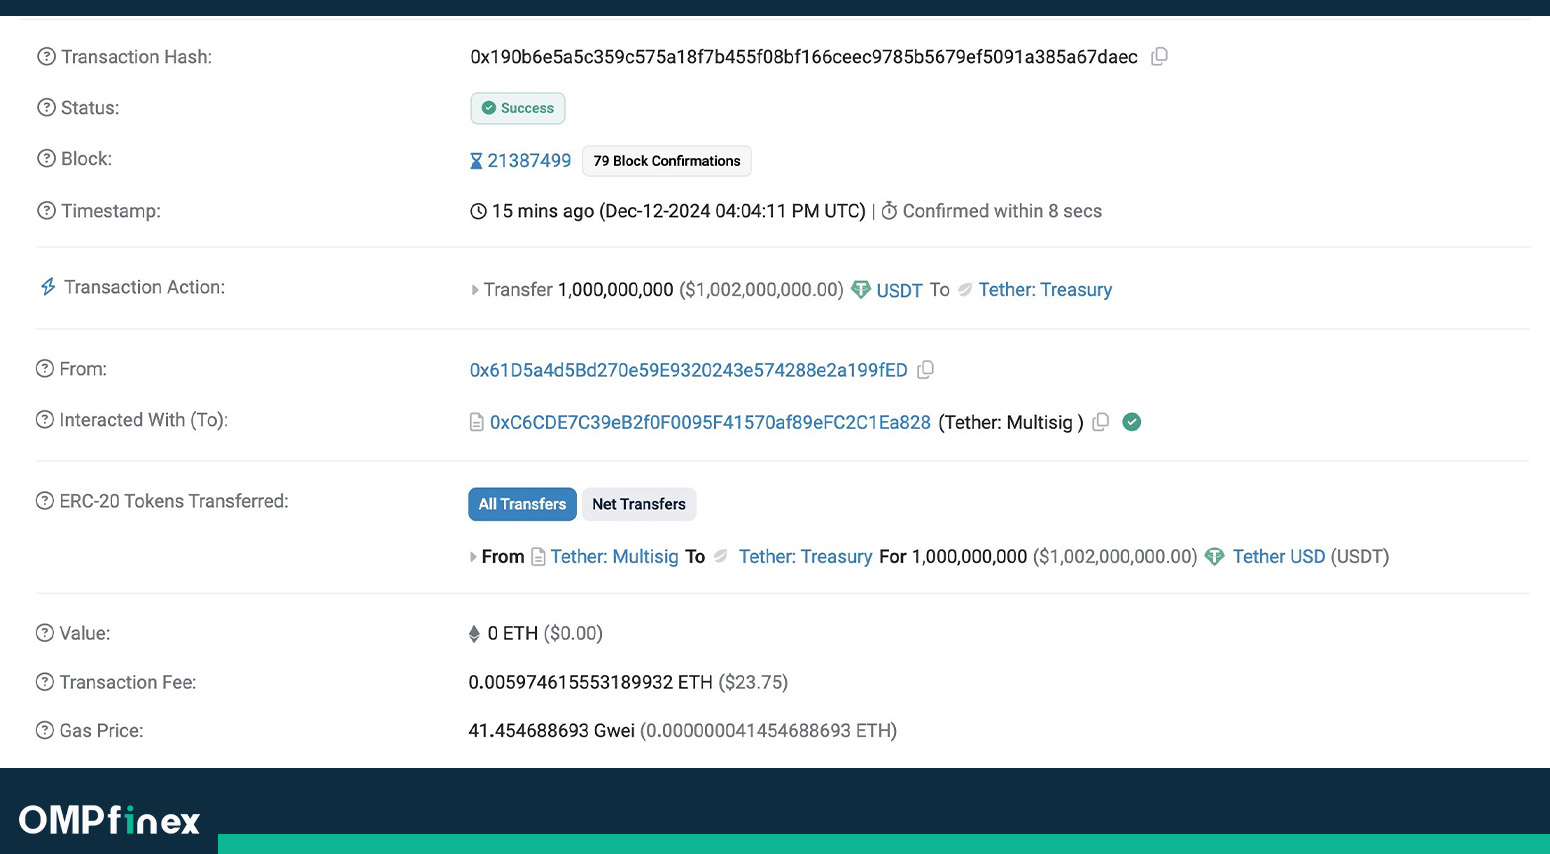The image size is (1550, 854).
Task: Click the gas price 41.454688693 Gwei value
Action: tap(551, 731)
